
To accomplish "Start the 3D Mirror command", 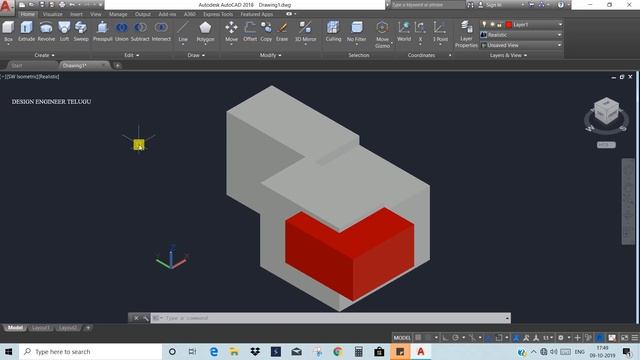I will pyautogui.click(x=305, y=32).
